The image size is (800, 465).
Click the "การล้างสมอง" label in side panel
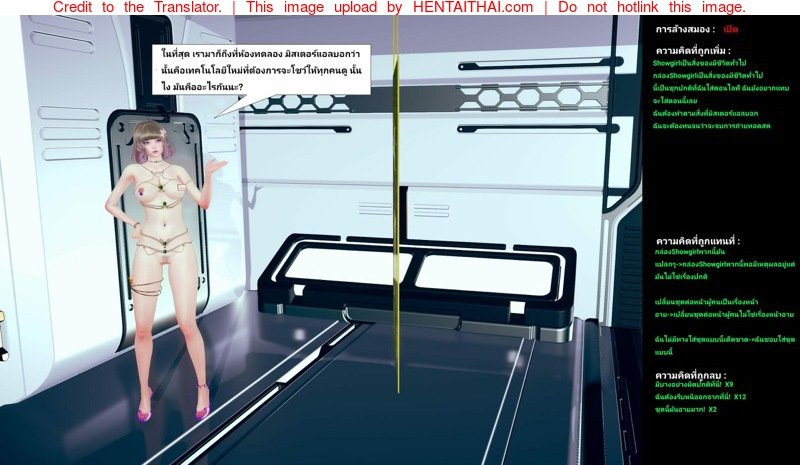(x=683, y=30)
